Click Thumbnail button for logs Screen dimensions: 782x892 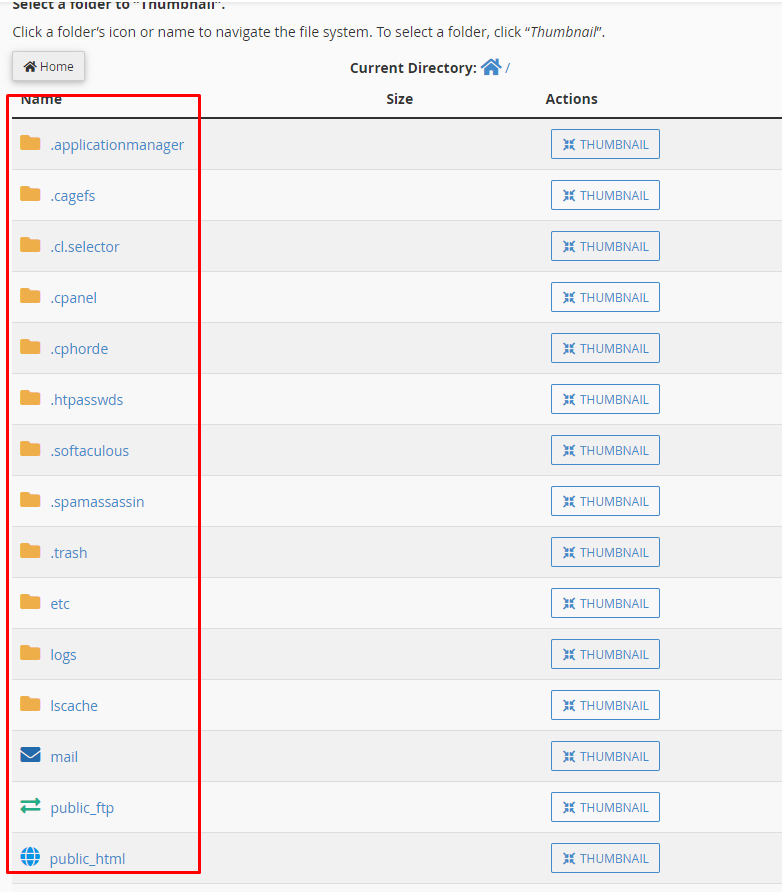(x=605, y=654)
